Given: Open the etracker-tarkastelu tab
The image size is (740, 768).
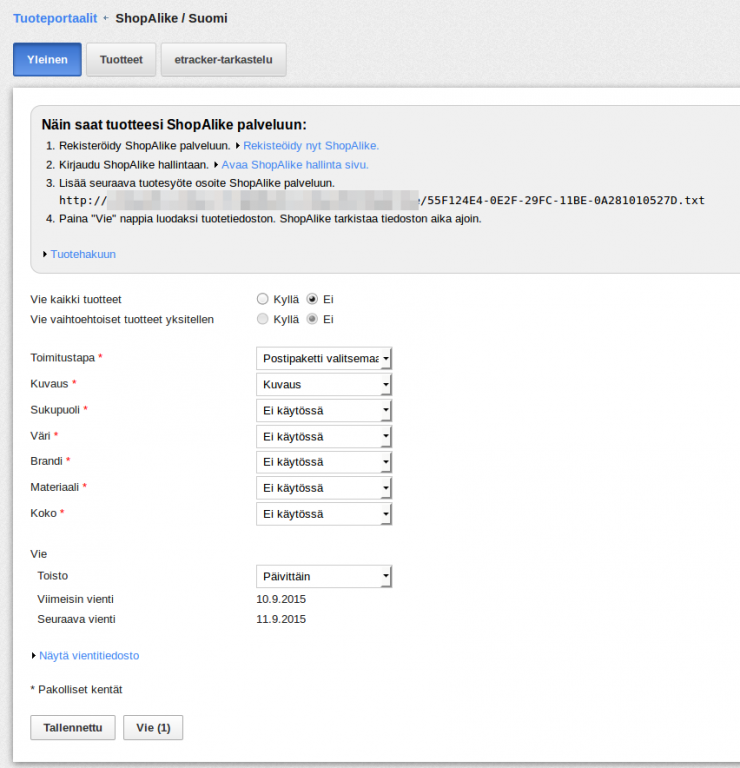Looking at the screenshot, I should 223,60.
